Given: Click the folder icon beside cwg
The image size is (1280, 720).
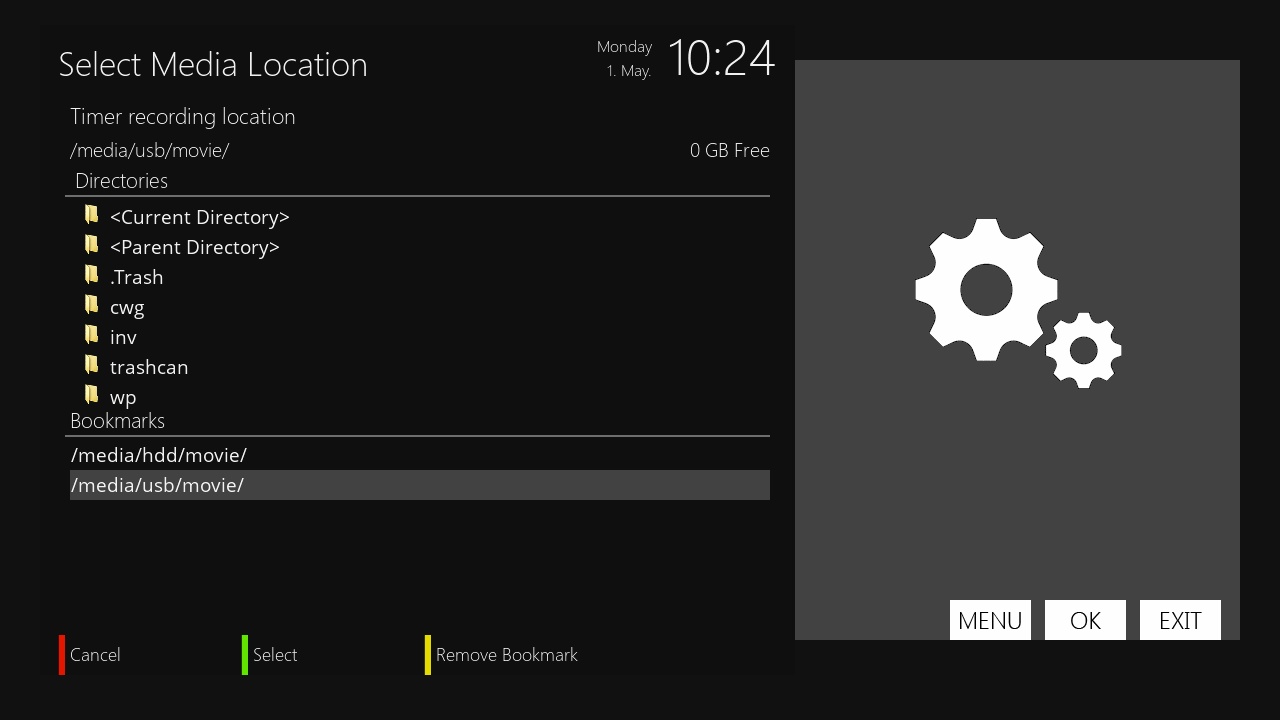Looking at the screenshot, I should [91, 304].
